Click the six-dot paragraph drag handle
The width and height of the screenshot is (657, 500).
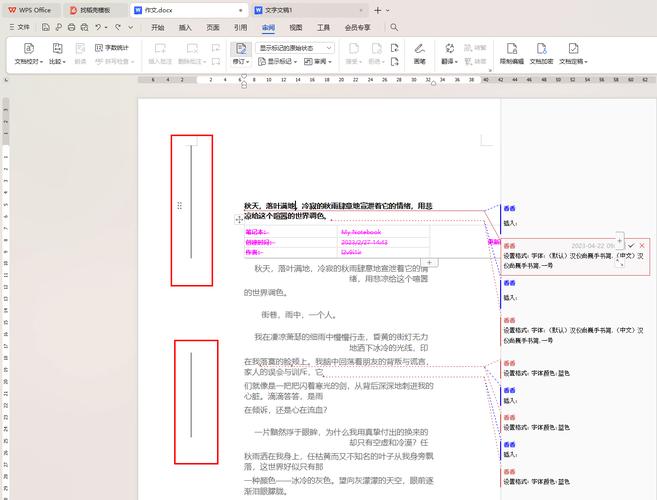click(179, 205)
